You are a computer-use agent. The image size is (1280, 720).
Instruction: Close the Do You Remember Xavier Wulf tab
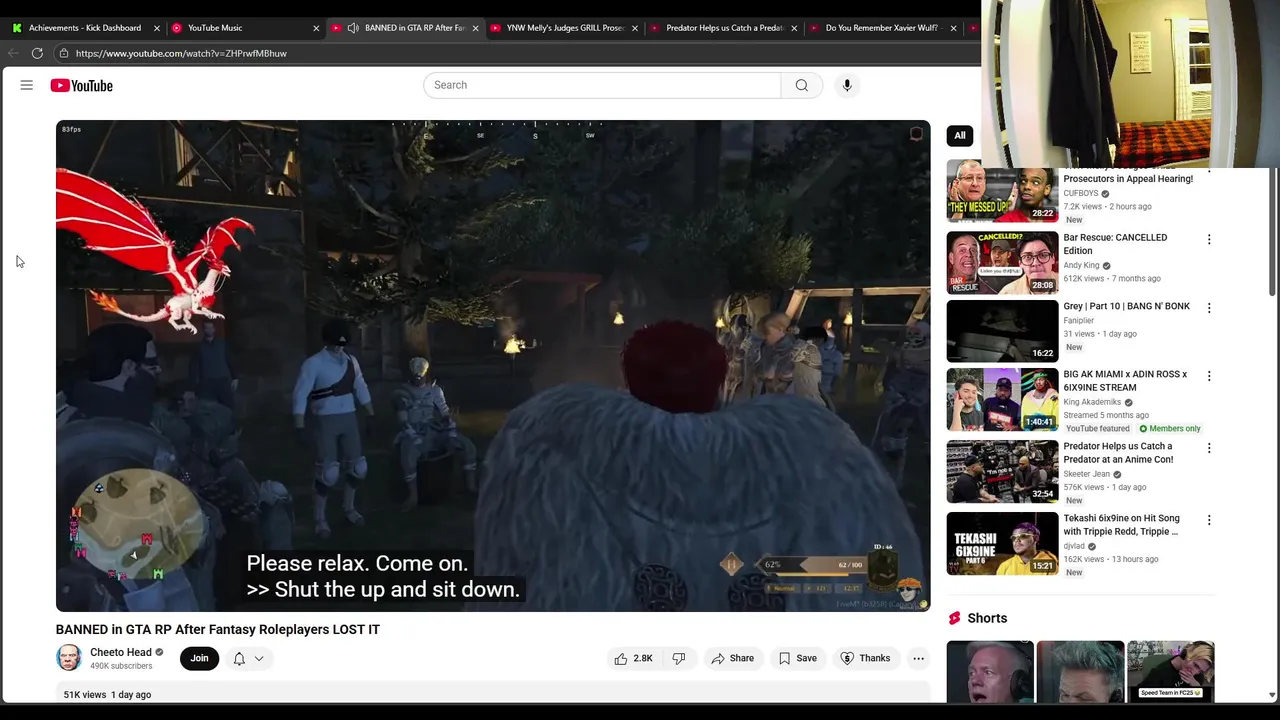tap(953, 28)
